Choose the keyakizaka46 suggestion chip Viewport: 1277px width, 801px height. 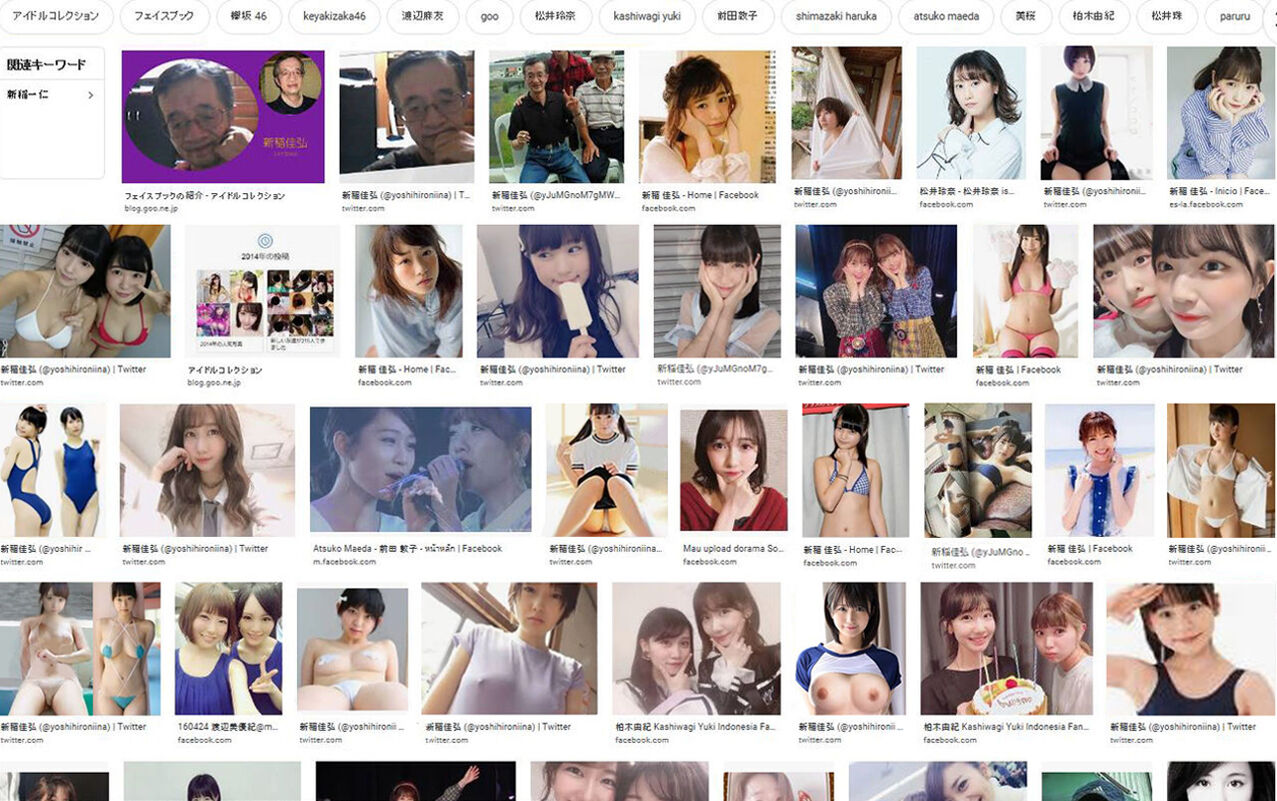pyautogui.click(x=334, y=16)
